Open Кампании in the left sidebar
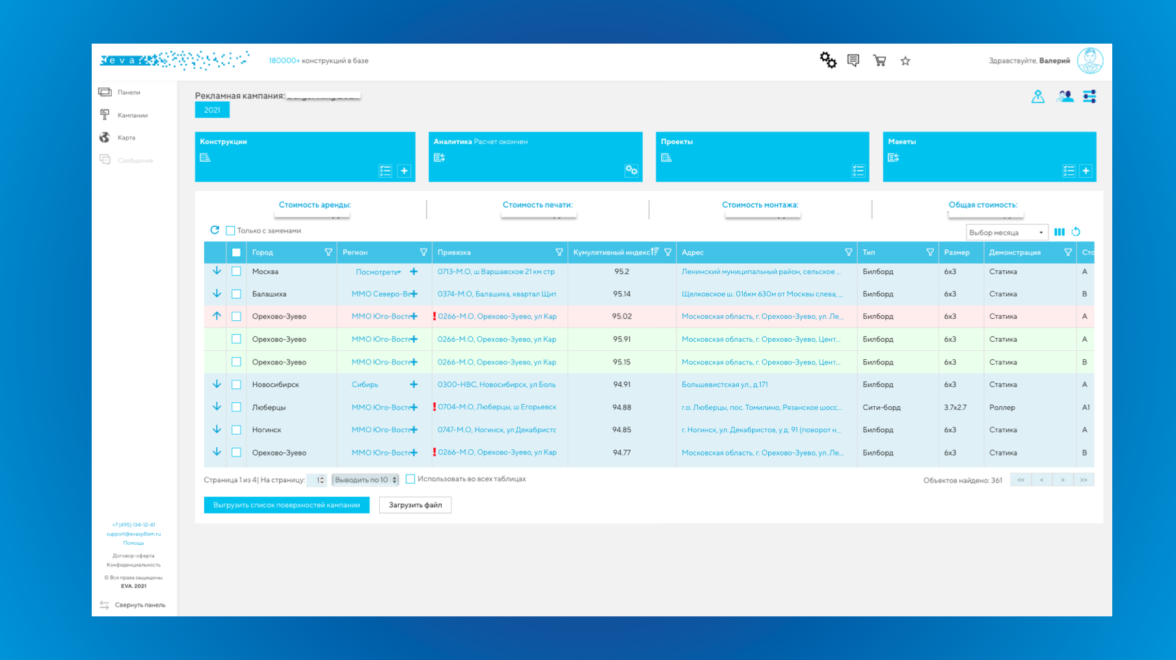Viewport: 1176px width, 660px height. coord(132,115)
